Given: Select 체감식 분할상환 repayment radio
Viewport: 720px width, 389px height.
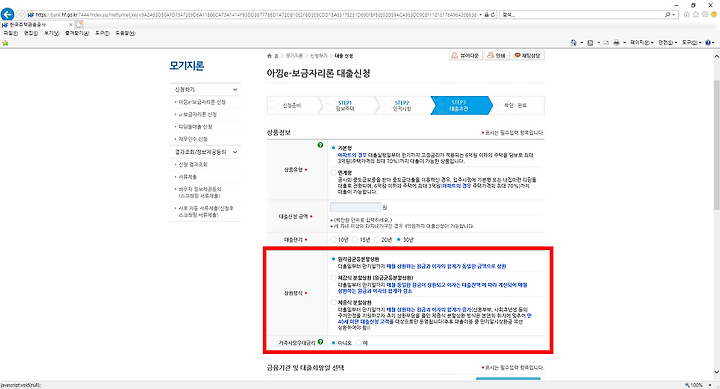Looking at the screenshot, I should pos(333,278).
